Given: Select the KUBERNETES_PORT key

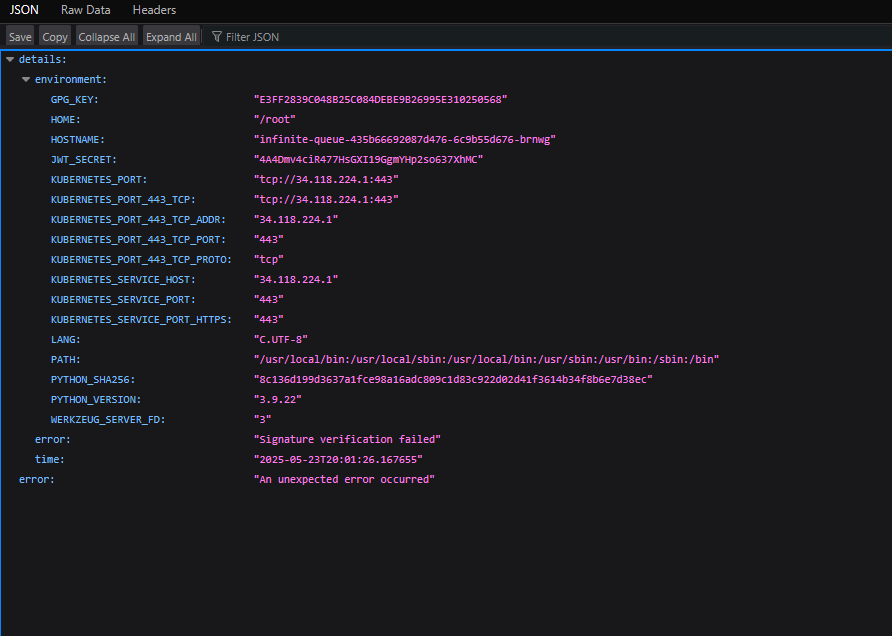Looking at the screenshot, I should 99,180.
